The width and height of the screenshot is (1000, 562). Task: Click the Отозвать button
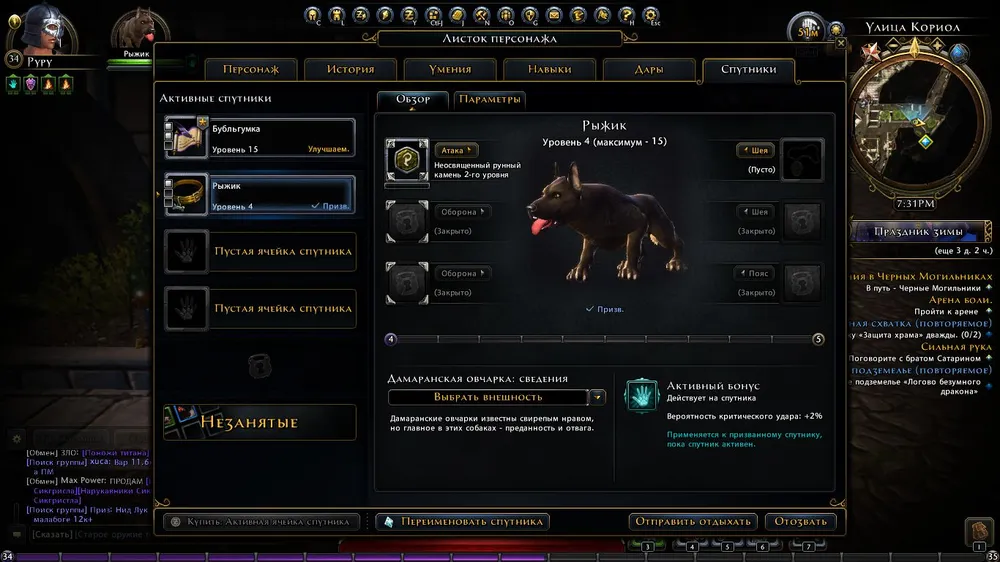pos(800,522)
